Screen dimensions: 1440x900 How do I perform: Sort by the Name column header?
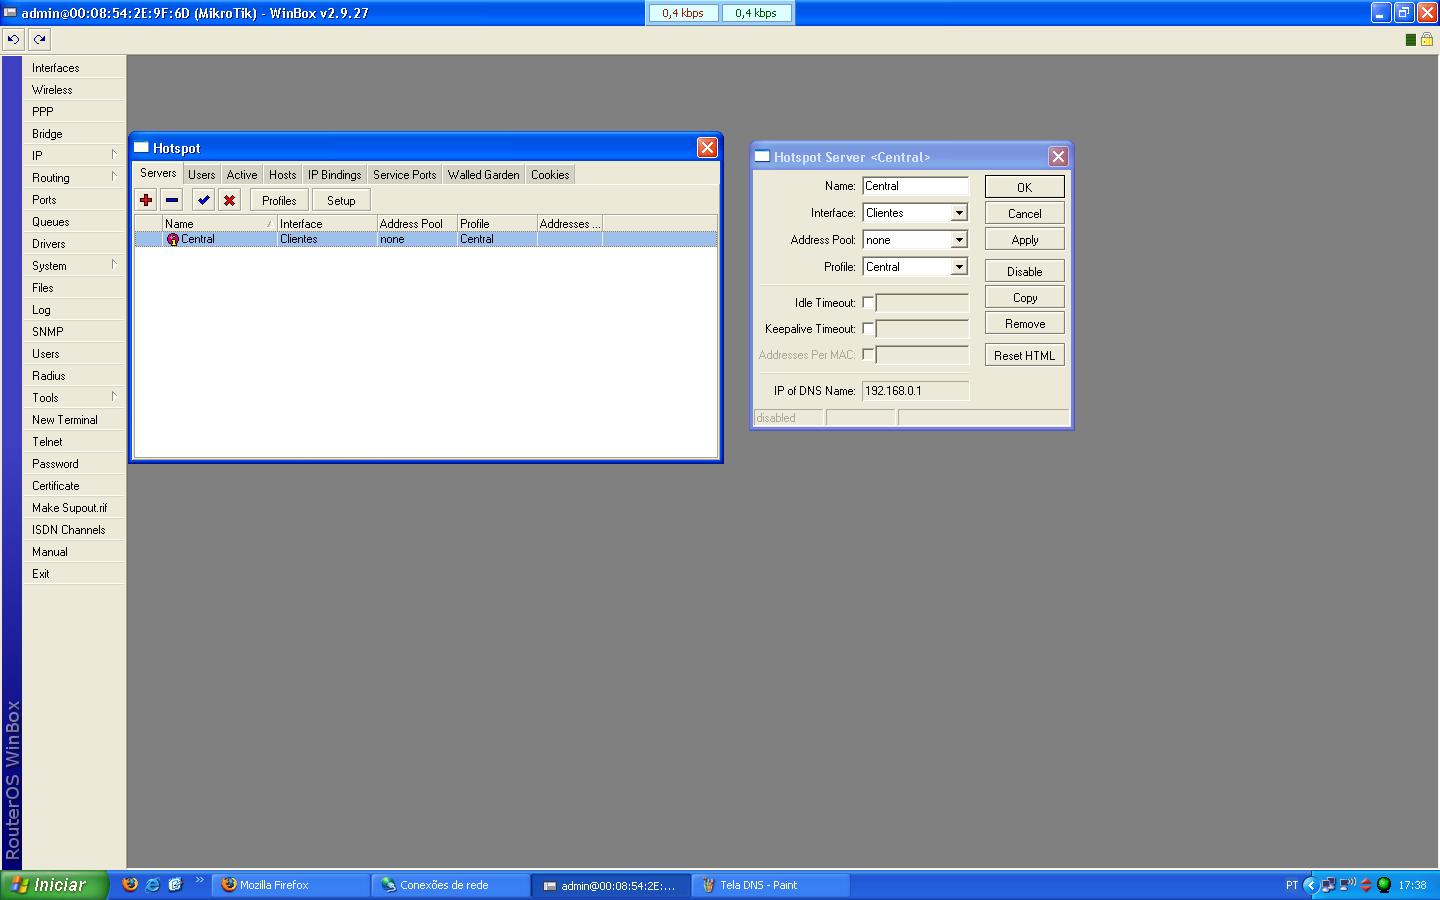click(x=219, y=223)
